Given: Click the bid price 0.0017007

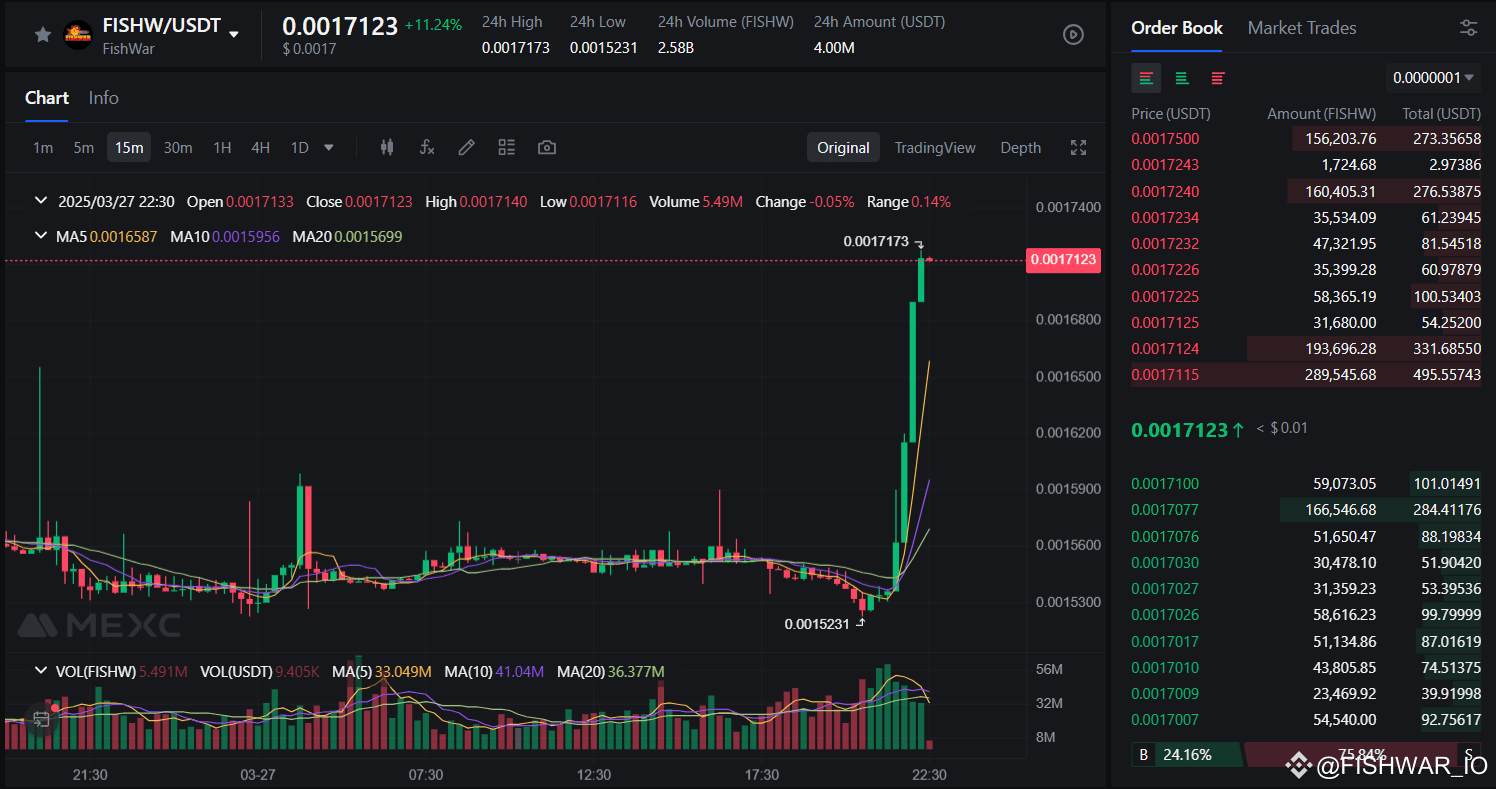Looking at the screenshot, I should click(x=1165, y=720).
